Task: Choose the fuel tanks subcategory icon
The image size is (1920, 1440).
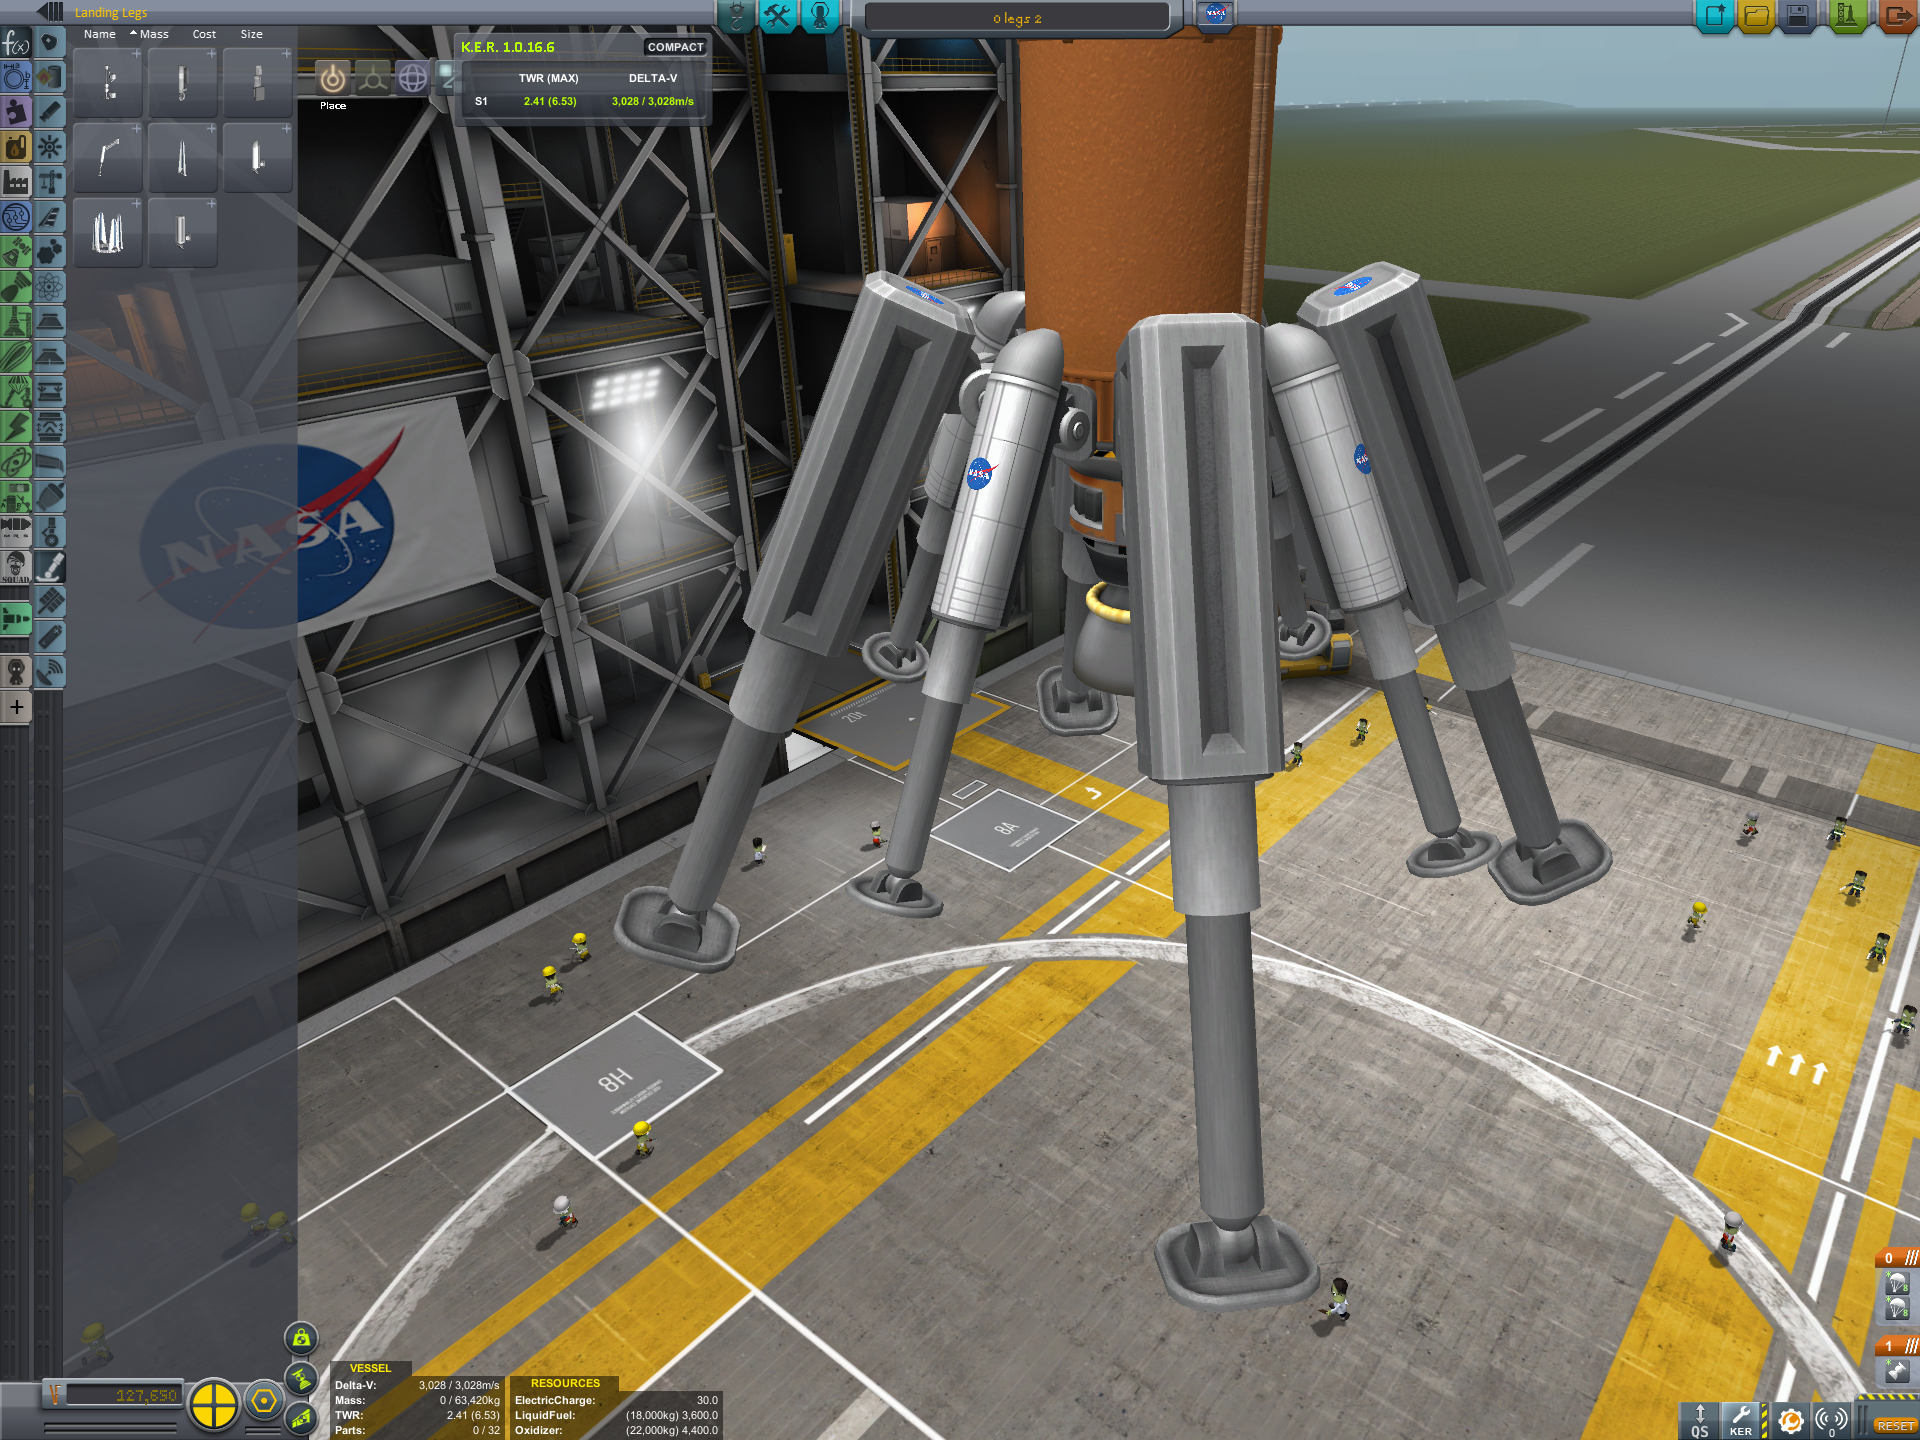Action: [50, 76]
